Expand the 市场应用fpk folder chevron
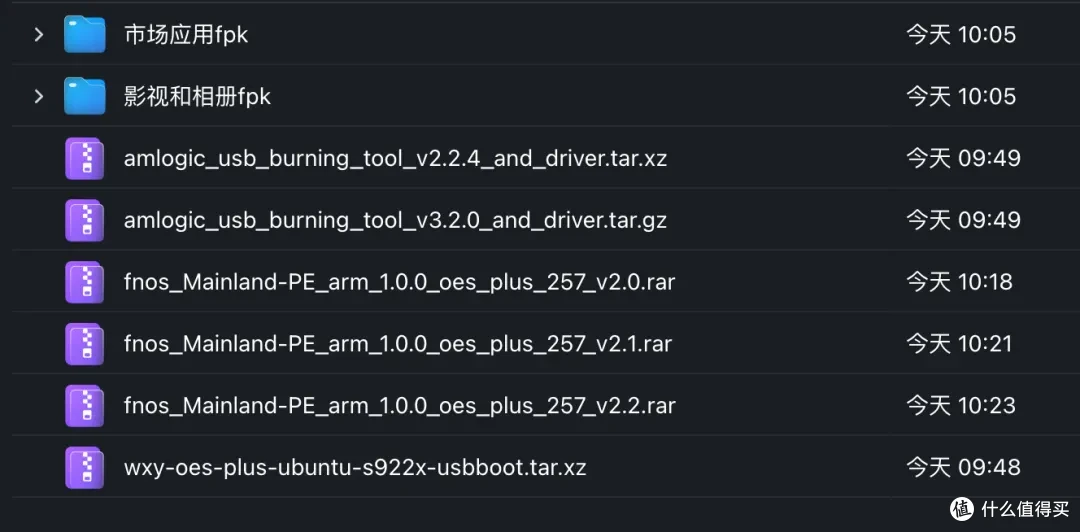The width and height of the screenshot is (1080, 532). click(x=39, y=34)
